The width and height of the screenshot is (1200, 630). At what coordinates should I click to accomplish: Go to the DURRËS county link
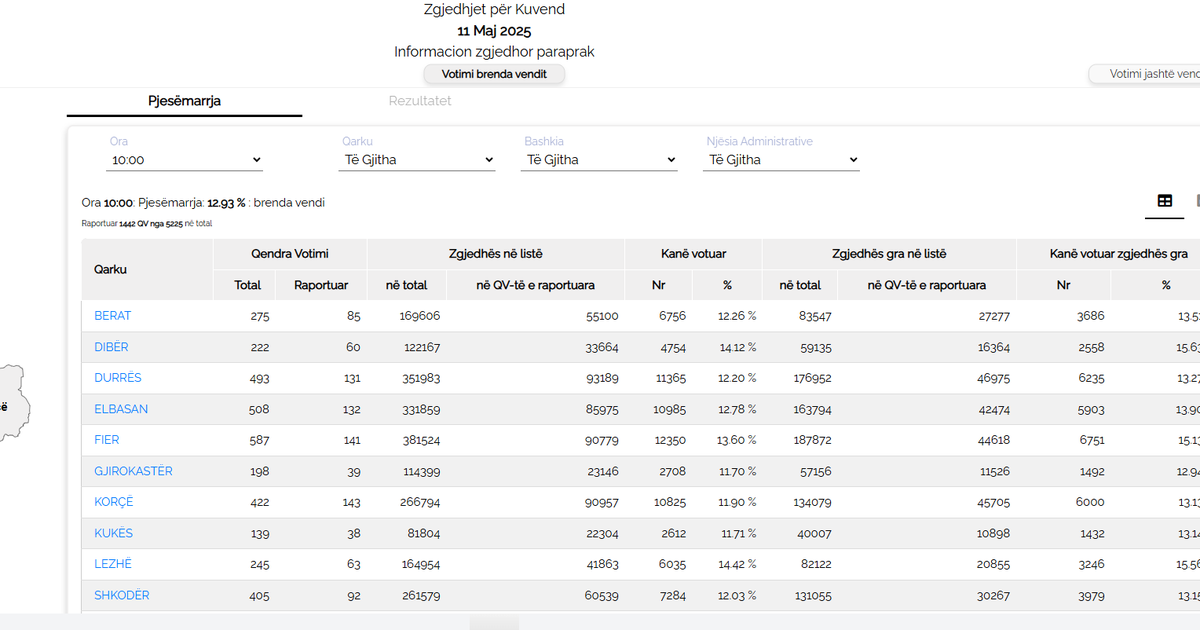coord(118,378)
